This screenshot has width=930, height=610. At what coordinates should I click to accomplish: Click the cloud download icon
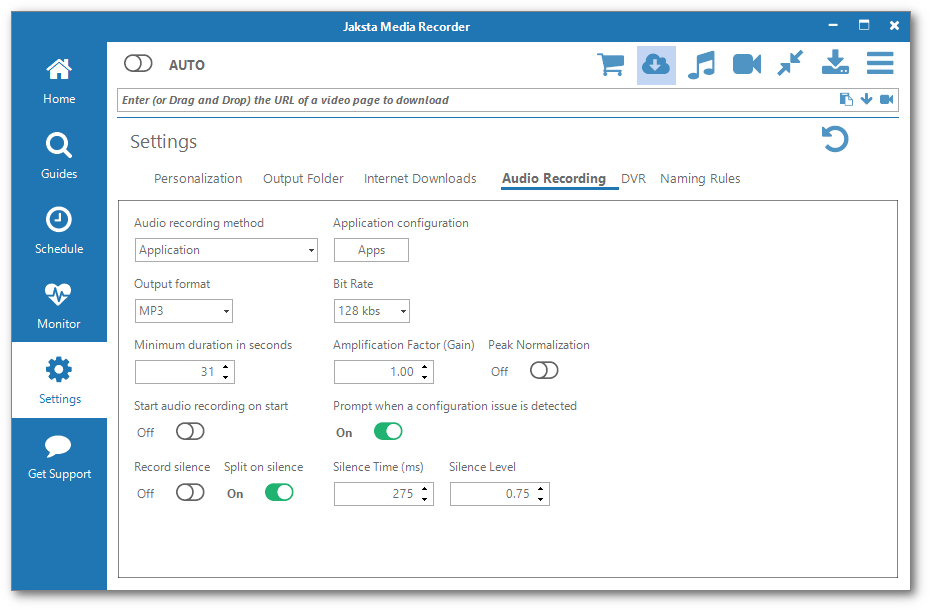[656, 65]
